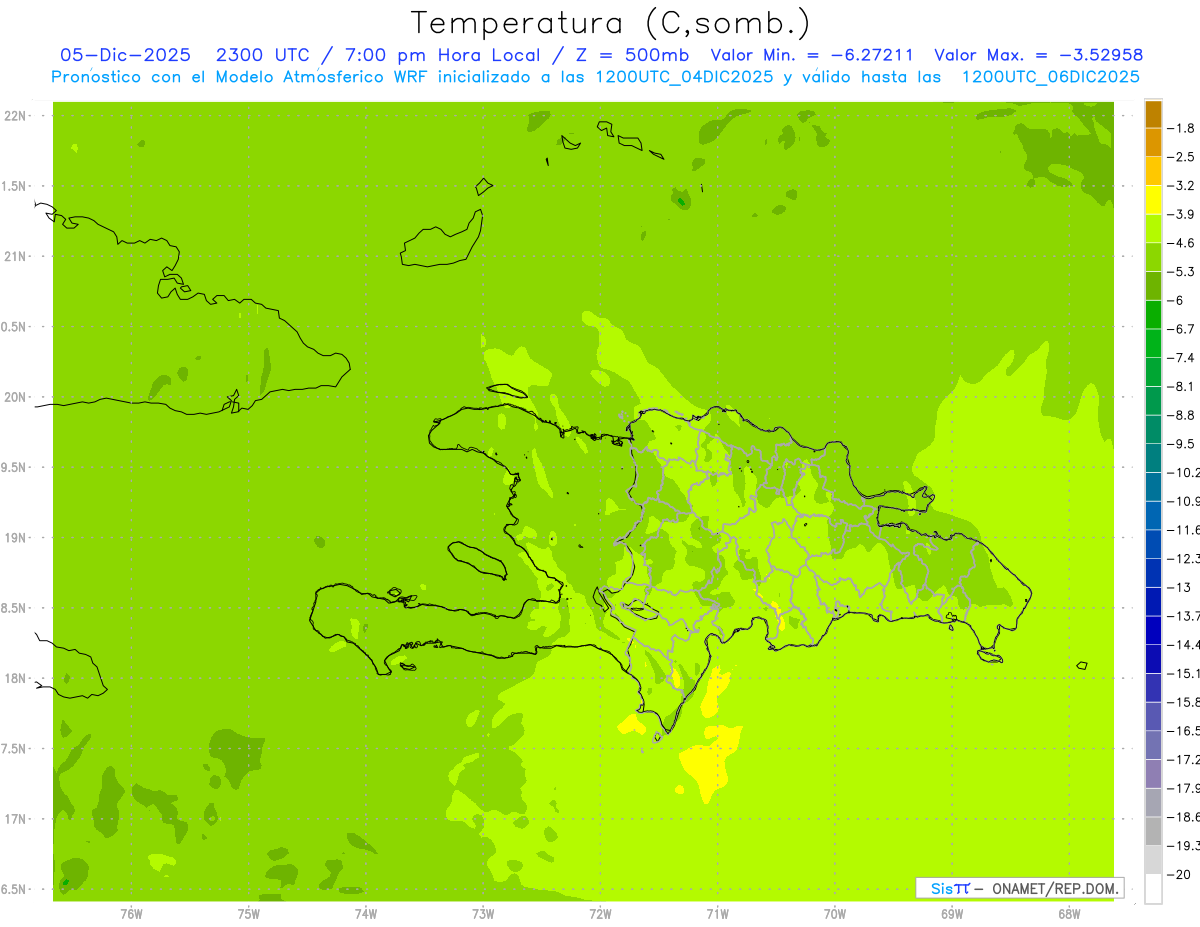Click the '-2.5' color bar value

coord(1183,157)
